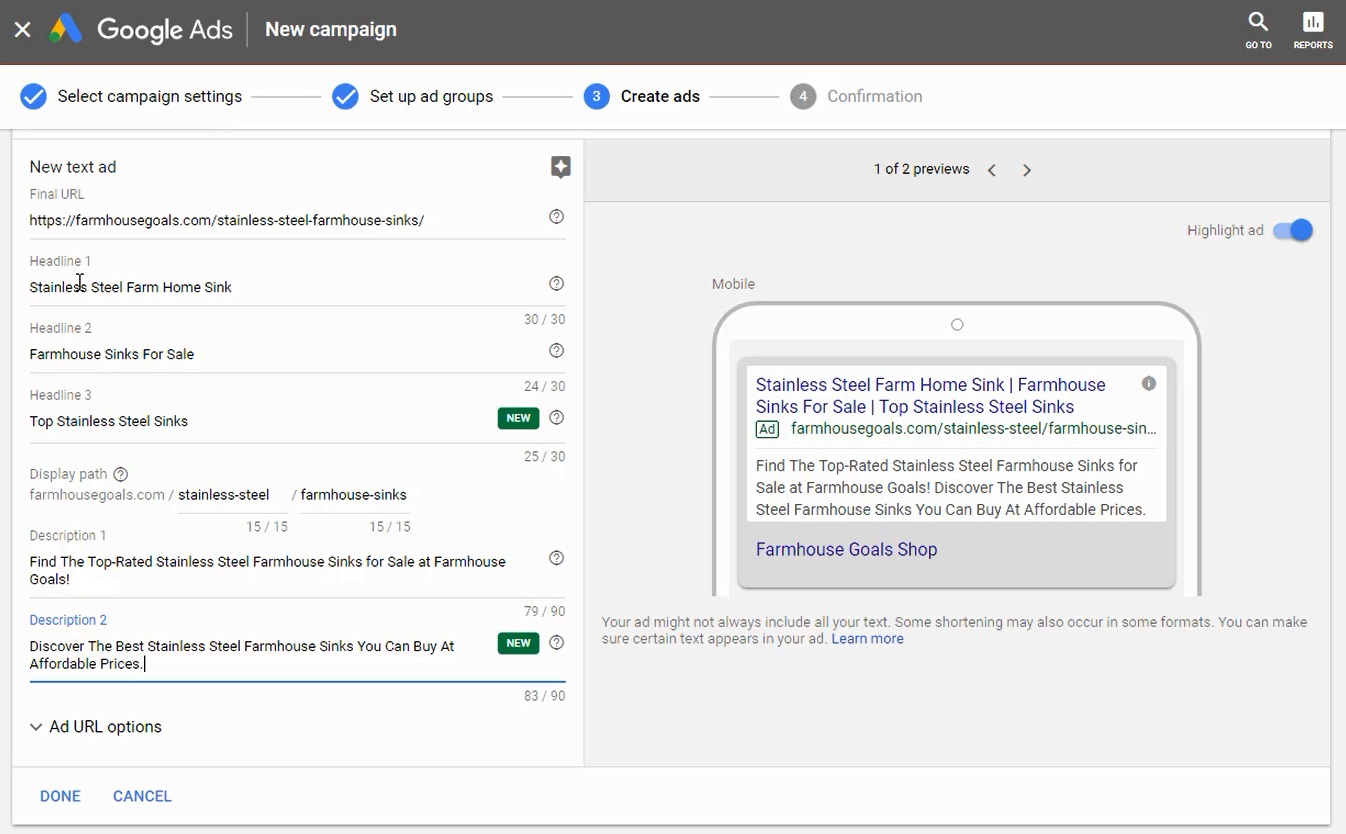
Task: Click the Mobile preview label
Action: (733, 284)
